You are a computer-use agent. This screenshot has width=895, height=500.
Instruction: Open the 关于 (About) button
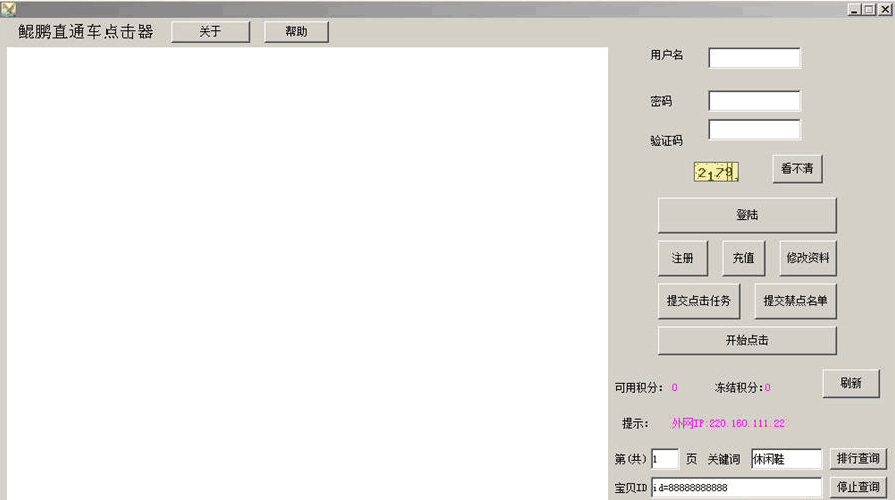[x=210, y=32]
